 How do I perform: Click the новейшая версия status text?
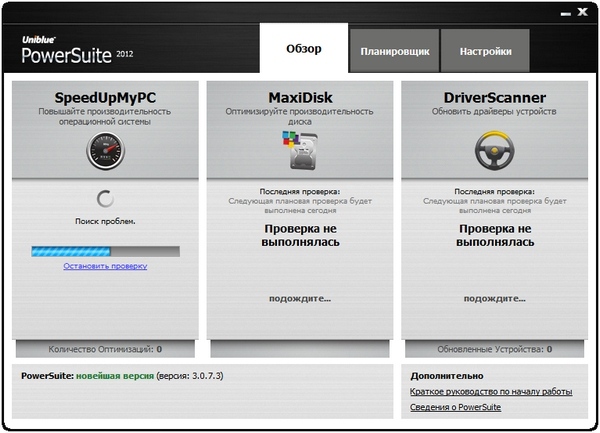pos(115,376)
